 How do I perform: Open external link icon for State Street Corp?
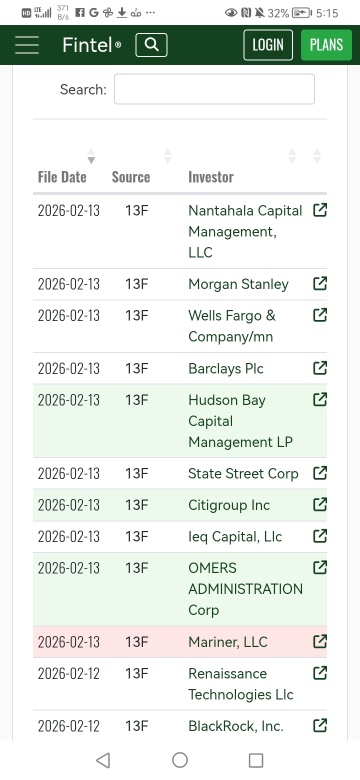coord(320,473)
